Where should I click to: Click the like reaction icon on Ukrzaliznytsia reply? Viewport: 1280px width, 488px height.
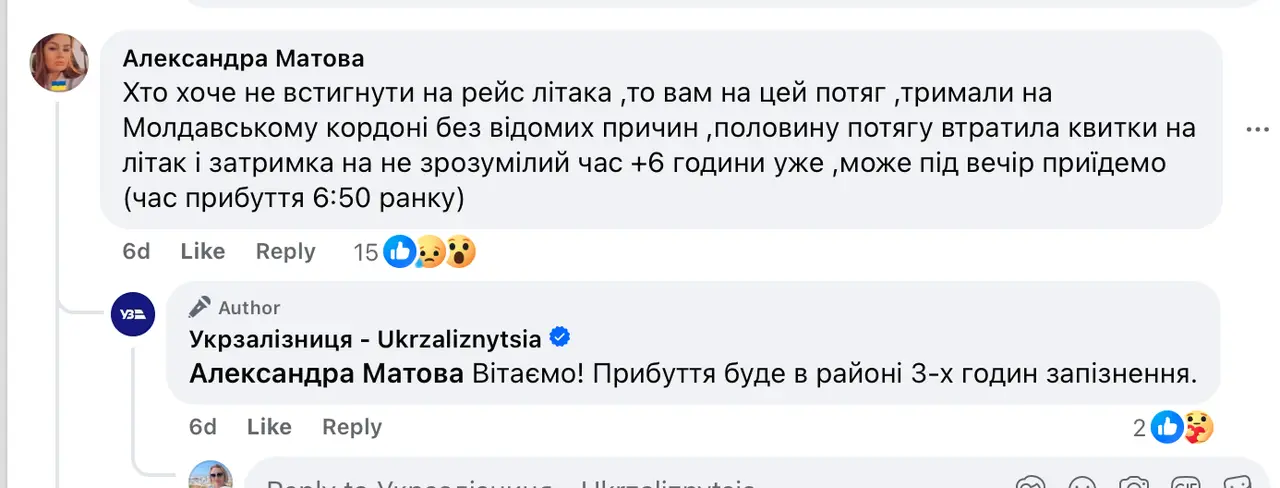1168,427
